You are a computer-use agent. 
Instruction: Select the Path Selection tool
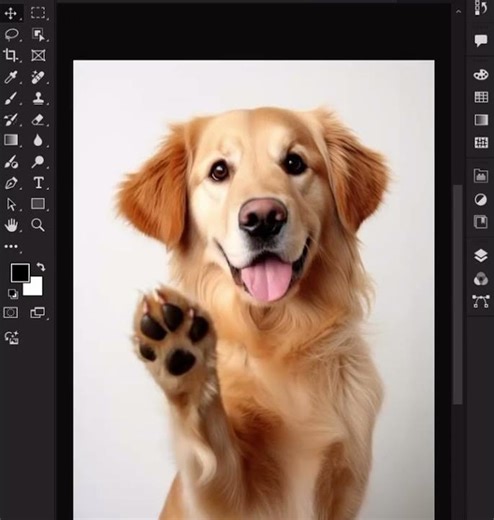pos(11,204)
